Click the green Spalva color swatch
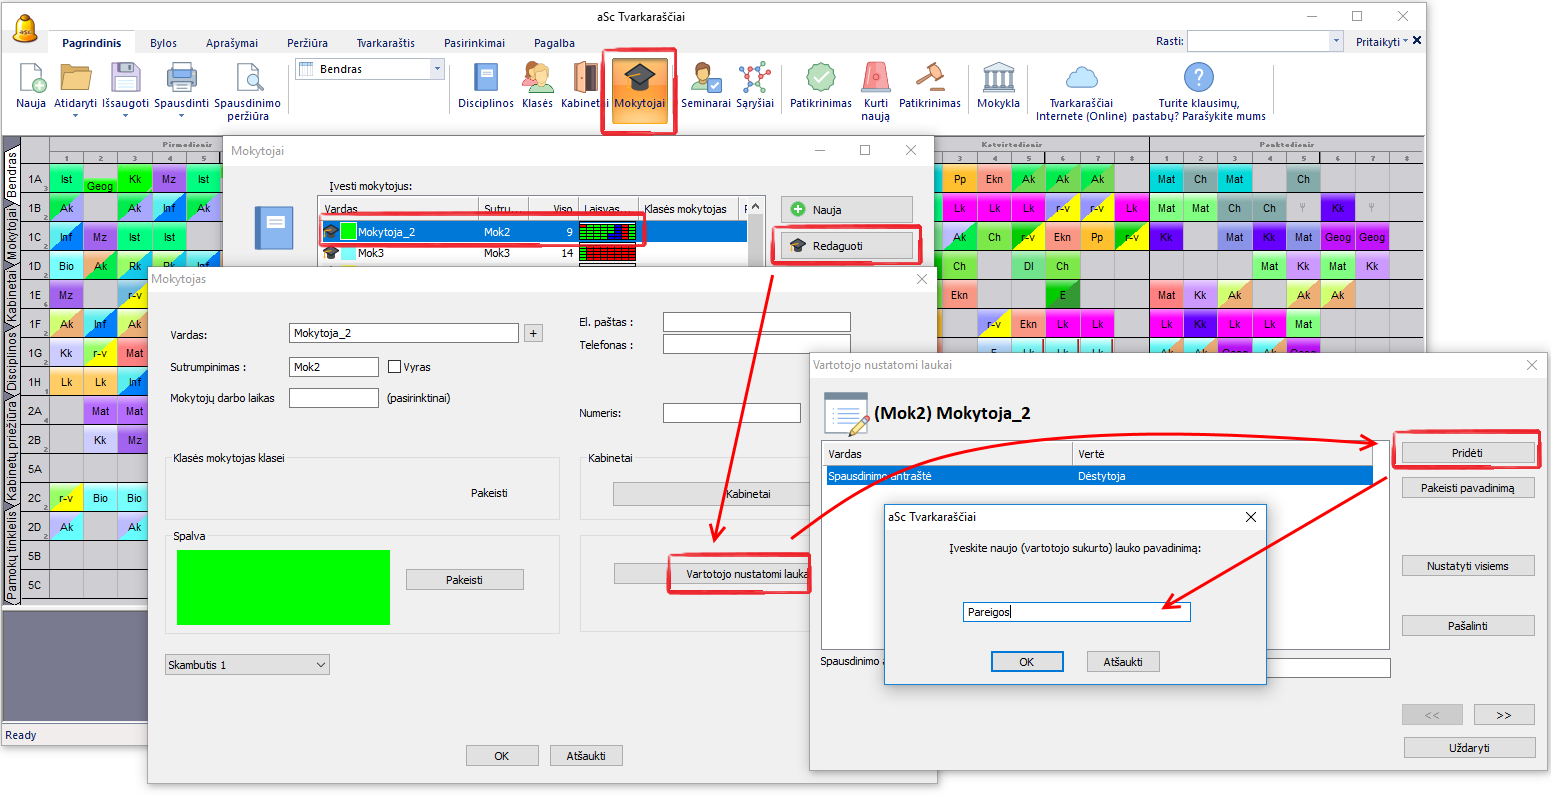This screenshot has height=796, width=1551. (x=283, y=587)
